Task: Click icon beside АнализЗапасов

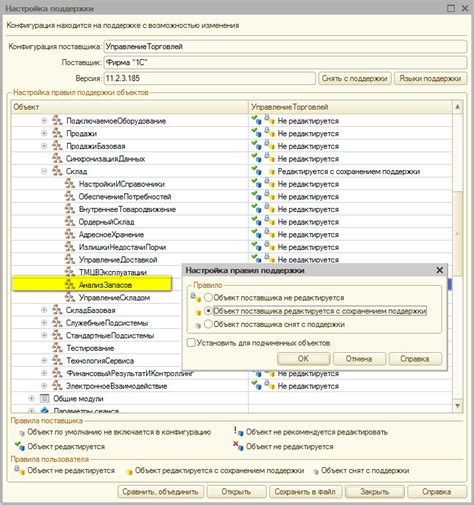Action: click(x=70, y=285)
